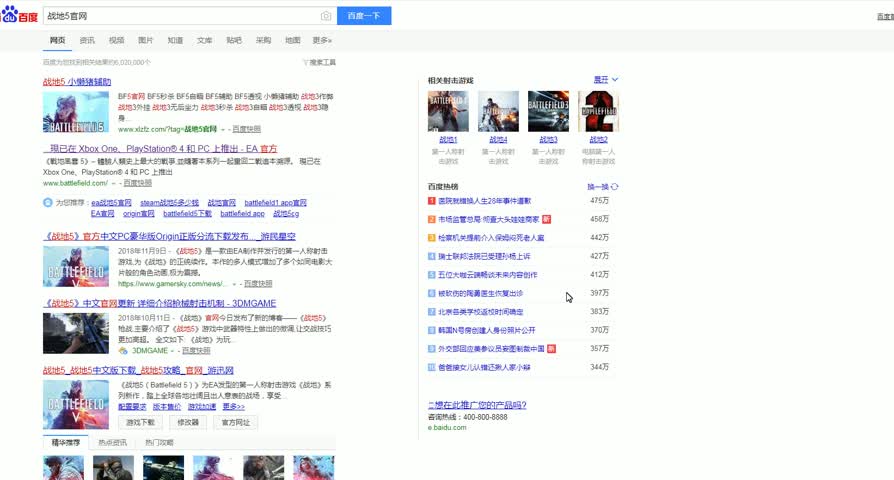
Task: Open camera image search icon
Action: pos(326,16)
